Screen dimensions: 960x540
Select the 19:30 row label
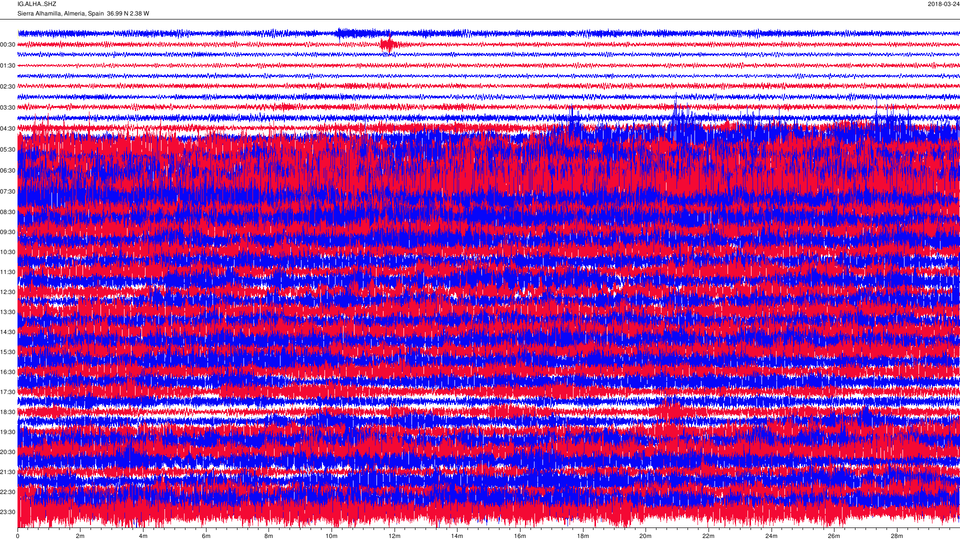(x=8, y=432)
